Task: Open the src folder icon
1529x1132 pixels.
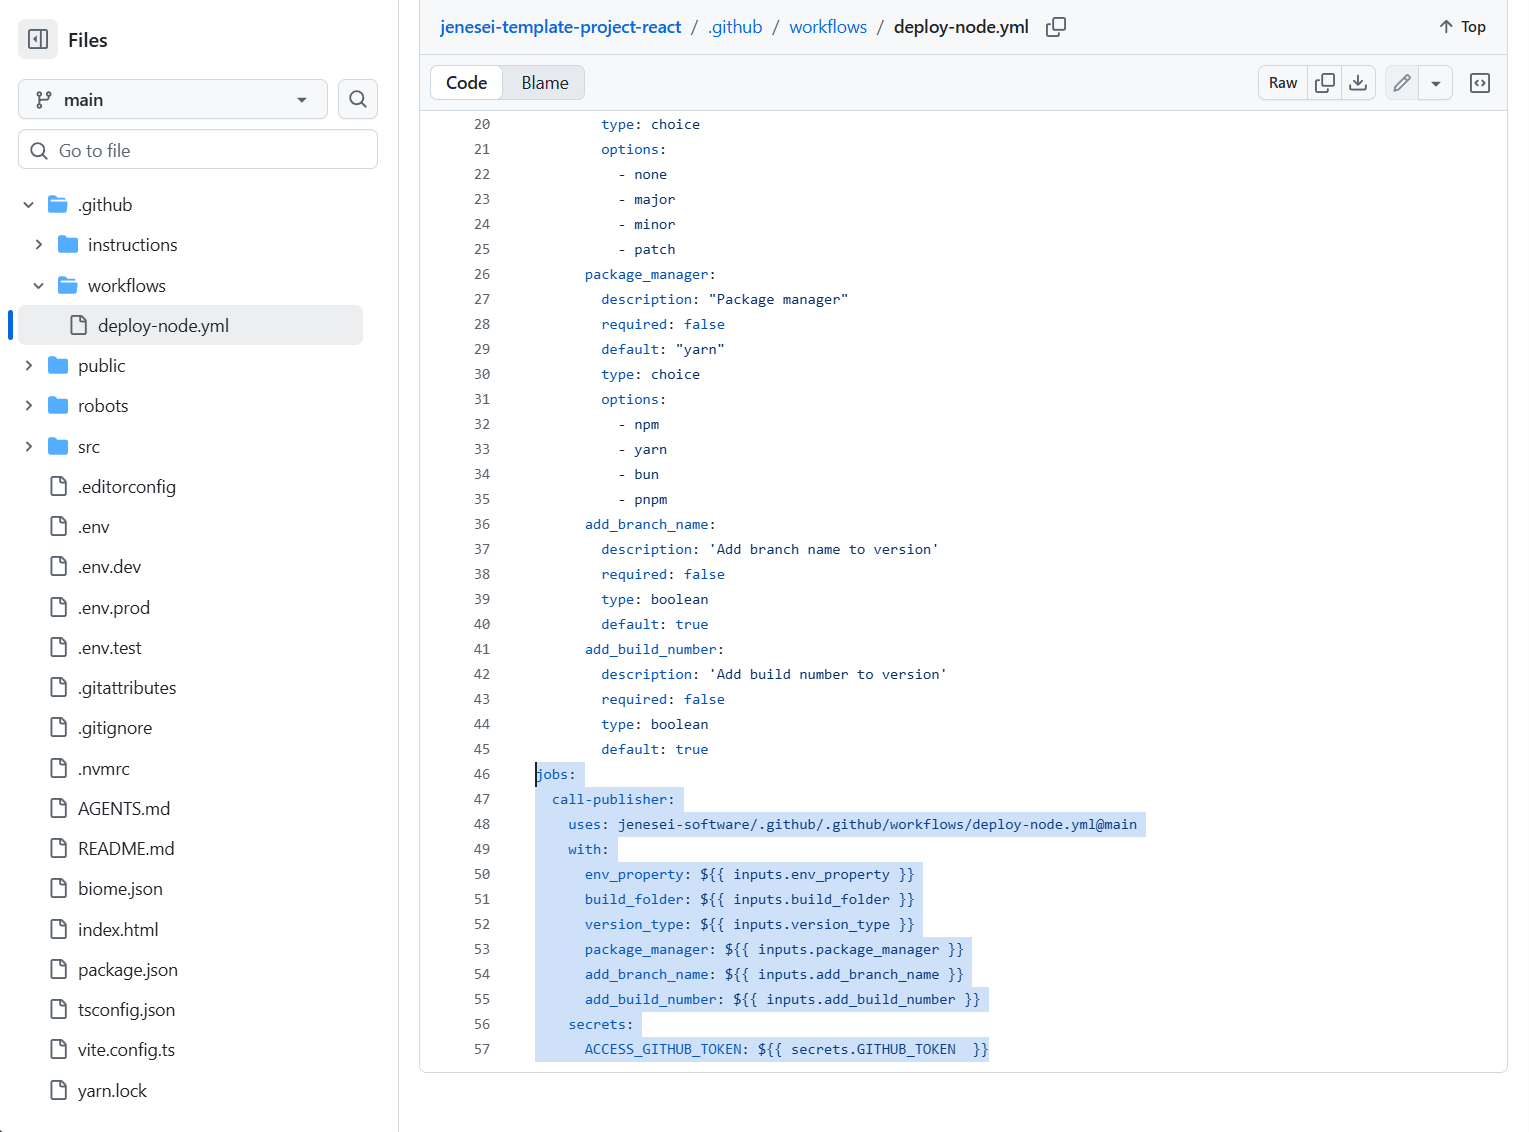Action: coord(58,447)
